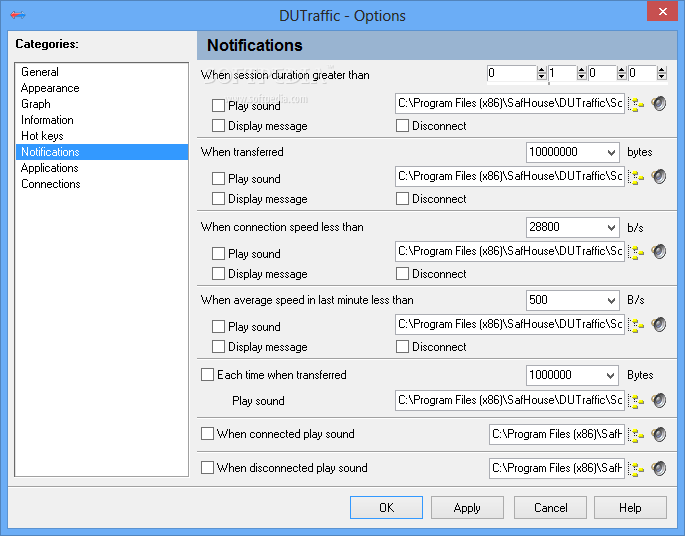Image resolution: width=685 pixels, height=536 pixels.
Task: Enable Display message for average speed
Action: (x=218, y=347)
